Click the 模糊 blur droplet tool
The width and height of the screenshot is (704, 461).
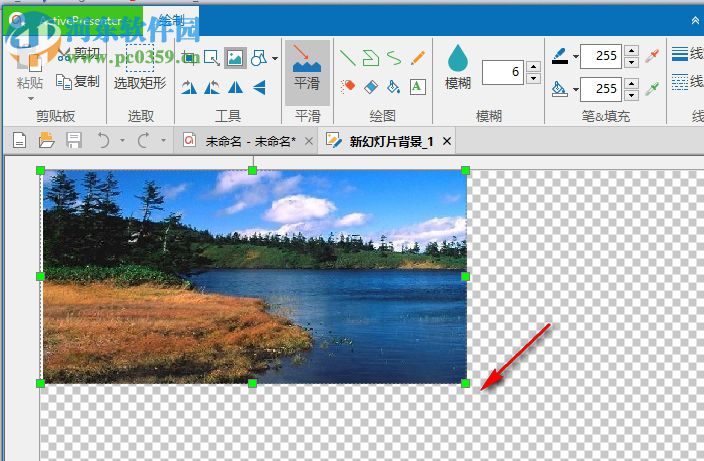458,67
